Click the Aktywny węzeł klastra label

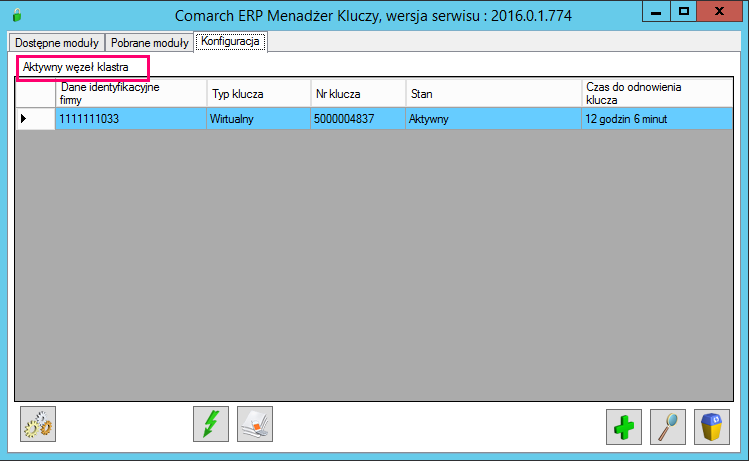pyautogui.click(x=75, y=67)
